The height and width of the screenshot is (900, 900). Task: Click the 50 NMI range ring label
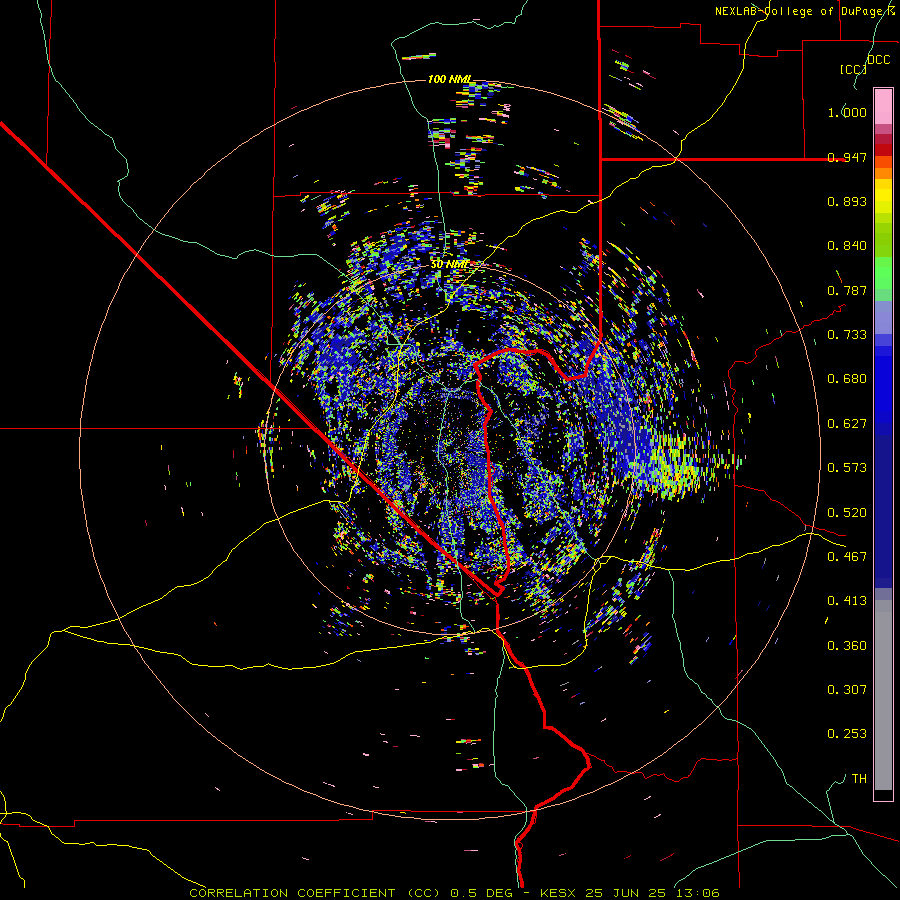point(449,265)
